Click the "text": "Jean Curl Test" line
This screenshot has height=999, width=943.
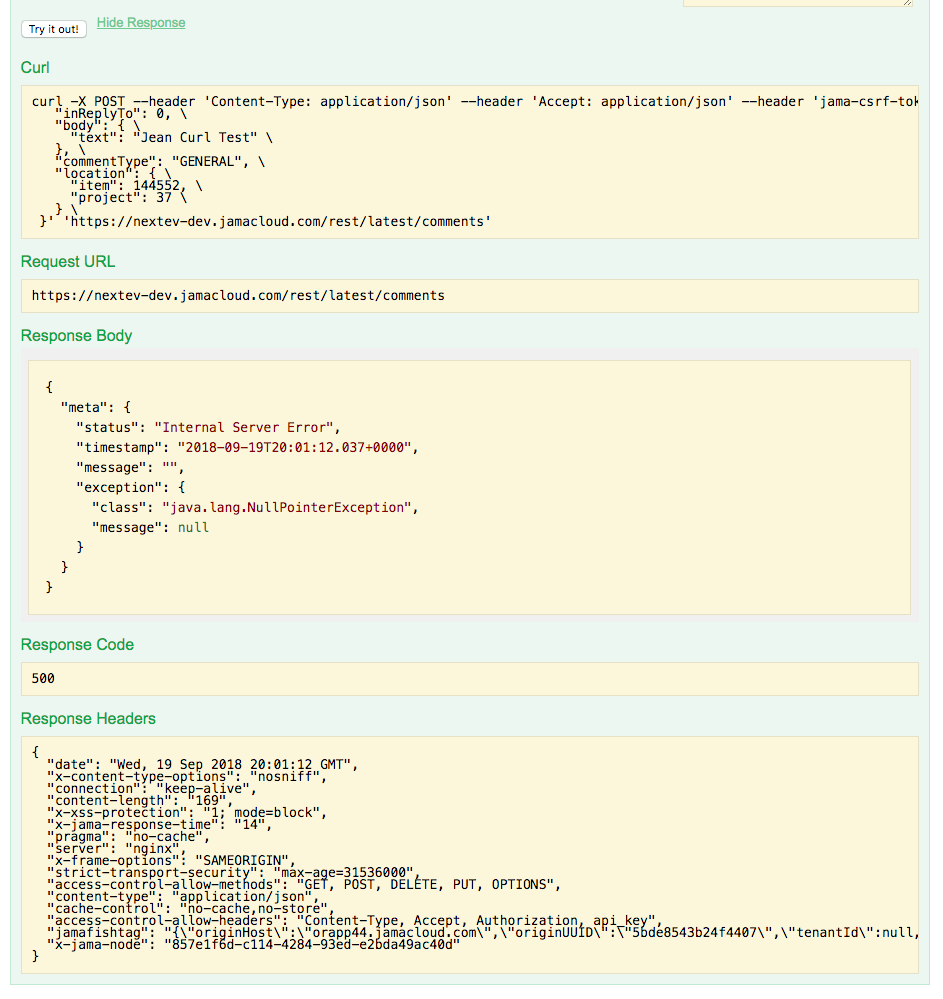pos(171,138)
